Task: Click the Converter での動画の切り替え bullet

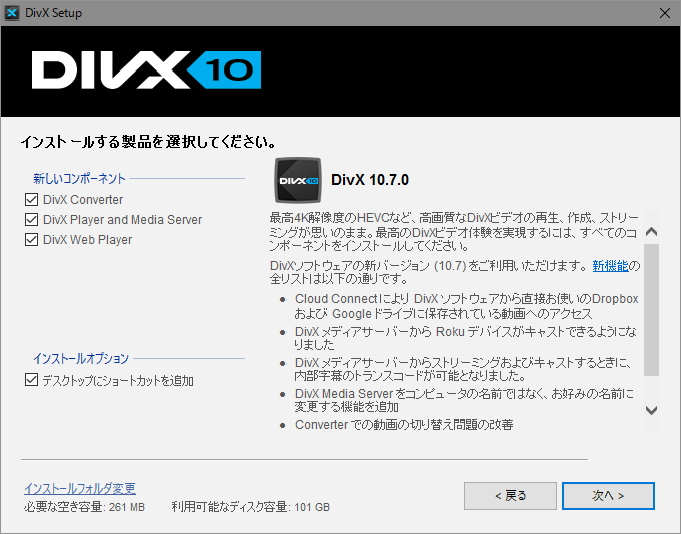Action: coord(404,425)
